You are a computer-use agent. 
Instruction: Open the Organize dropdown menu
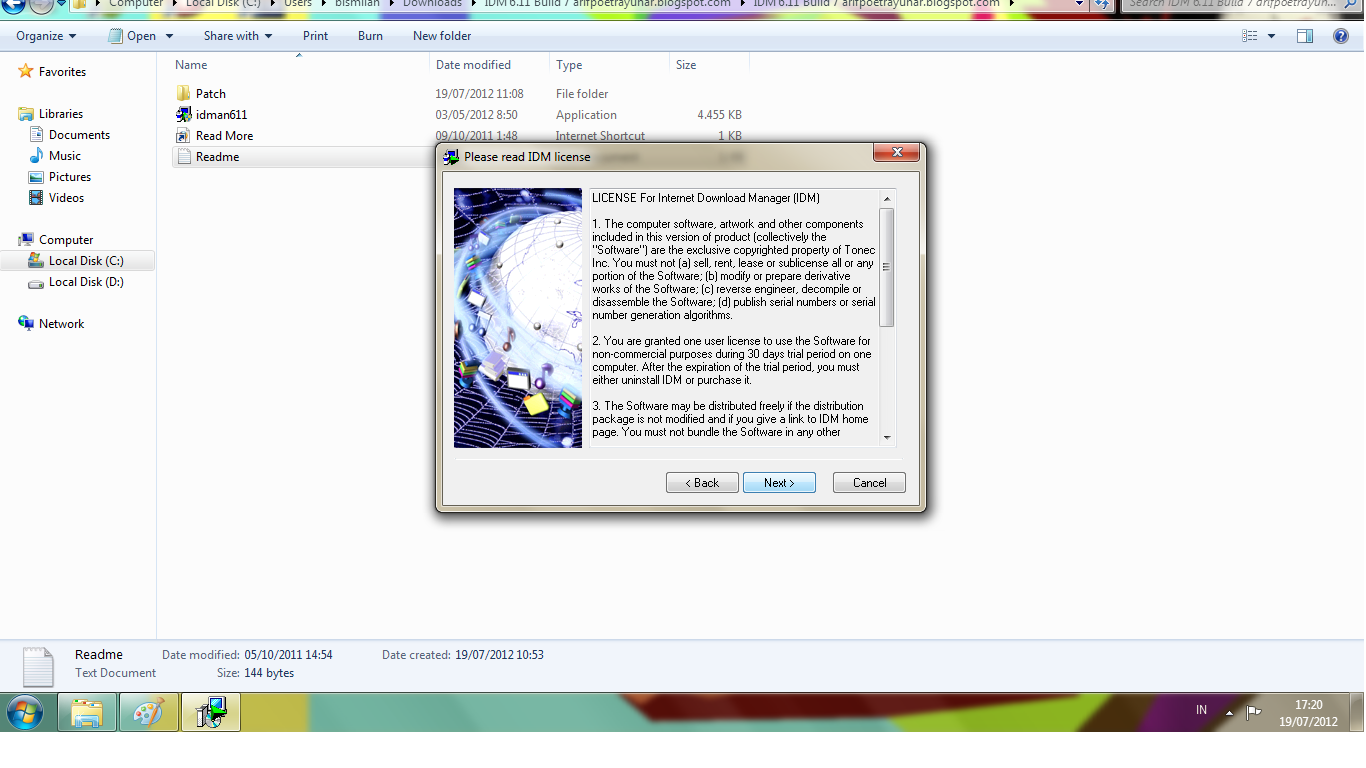tap(46, 36)
